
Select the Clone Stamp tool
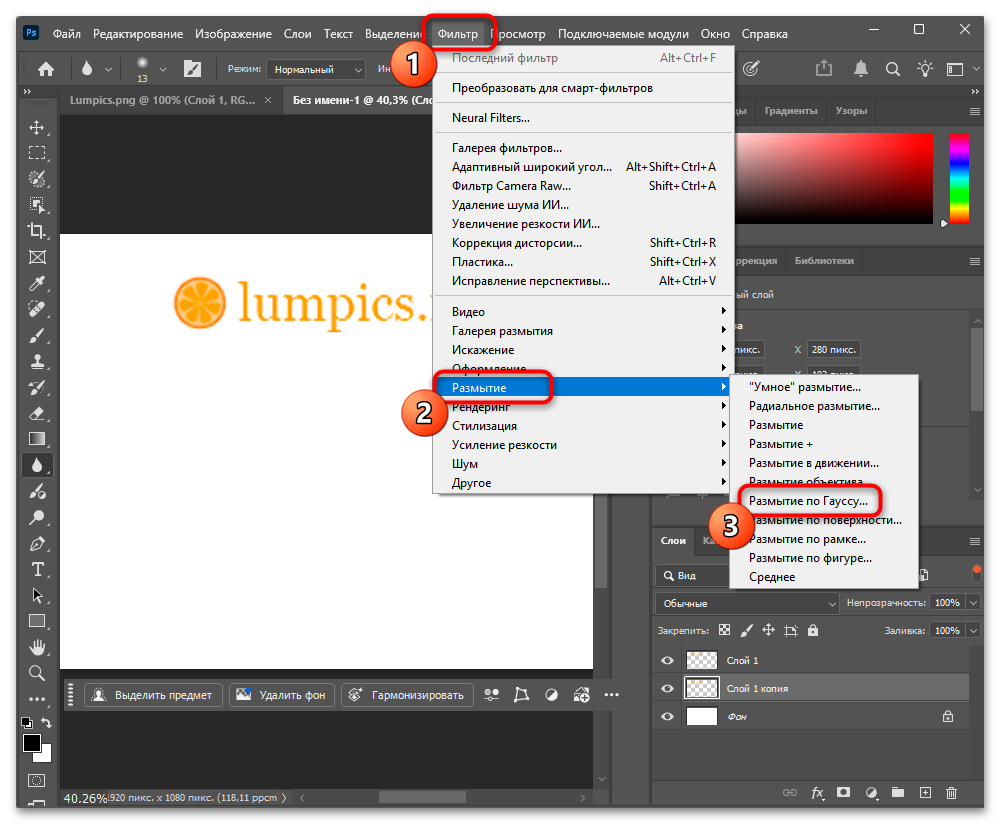(x=37, y=362)
